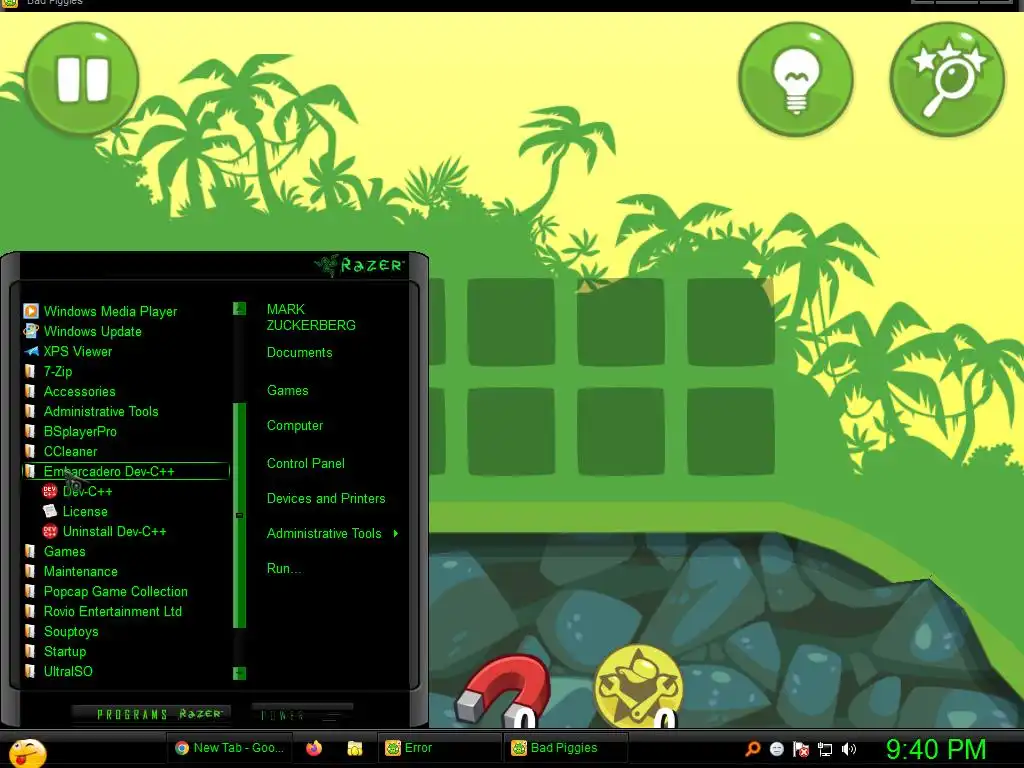Image resolution: width=1024 pixels, height=768 pixels.
Task: Open Control Panel
Action: point(306,464)
